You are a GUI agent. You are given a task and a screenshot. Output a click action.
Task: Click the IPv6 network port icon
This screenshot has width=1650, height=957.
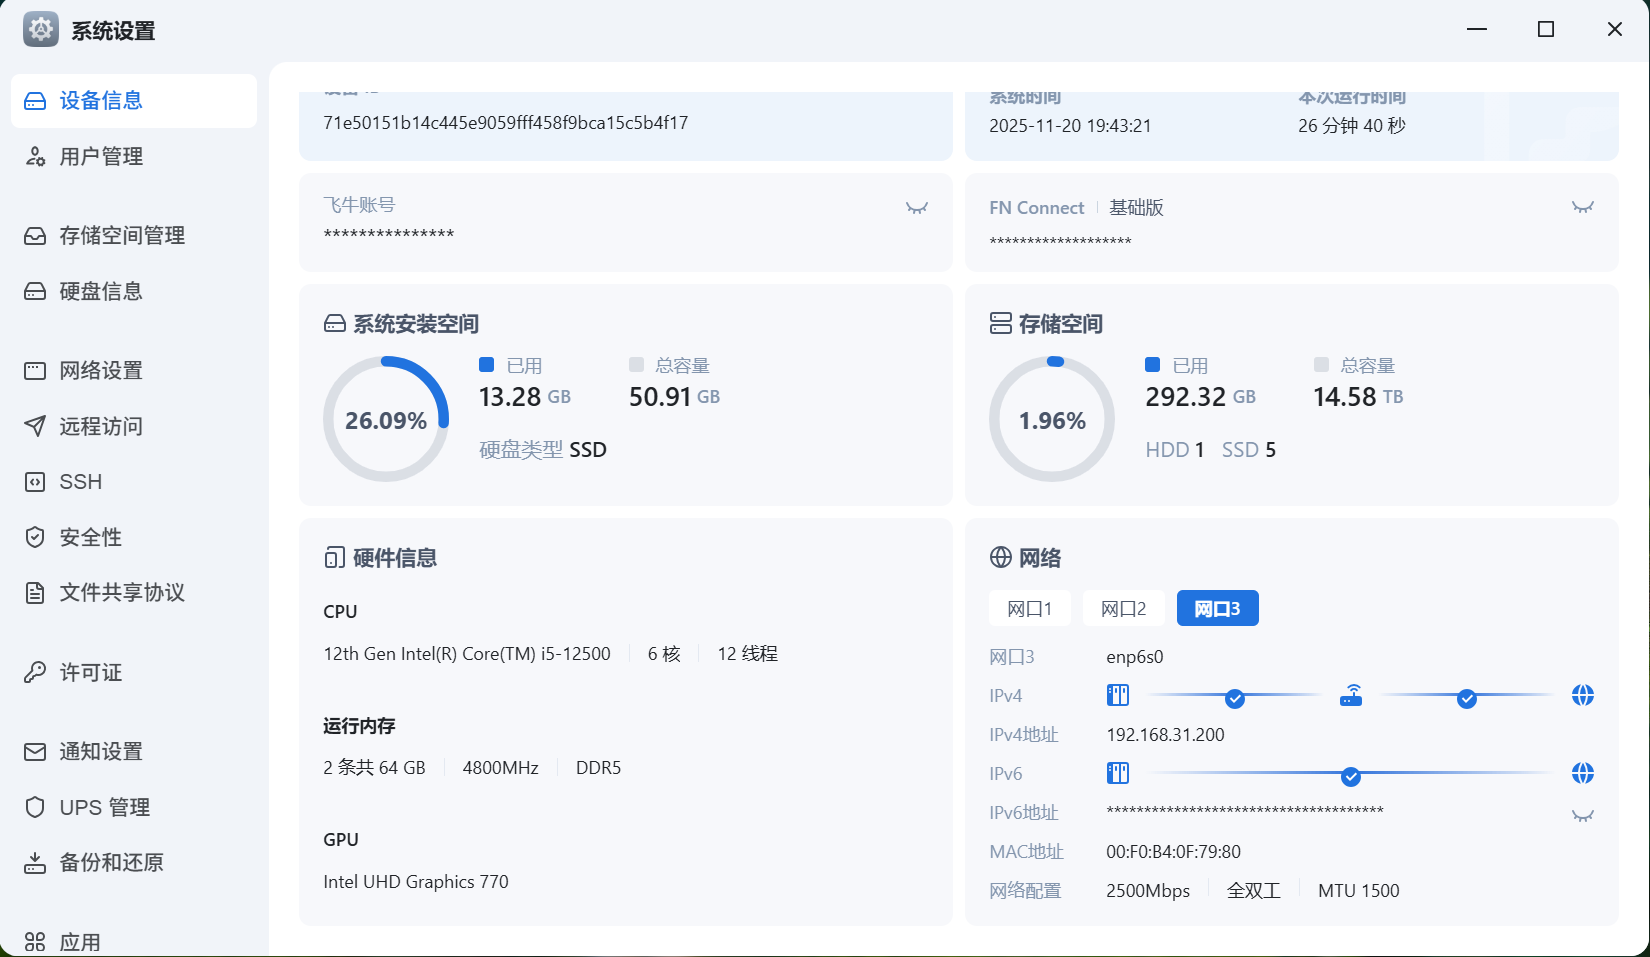pyautogui.click(x=1117, y=773)
